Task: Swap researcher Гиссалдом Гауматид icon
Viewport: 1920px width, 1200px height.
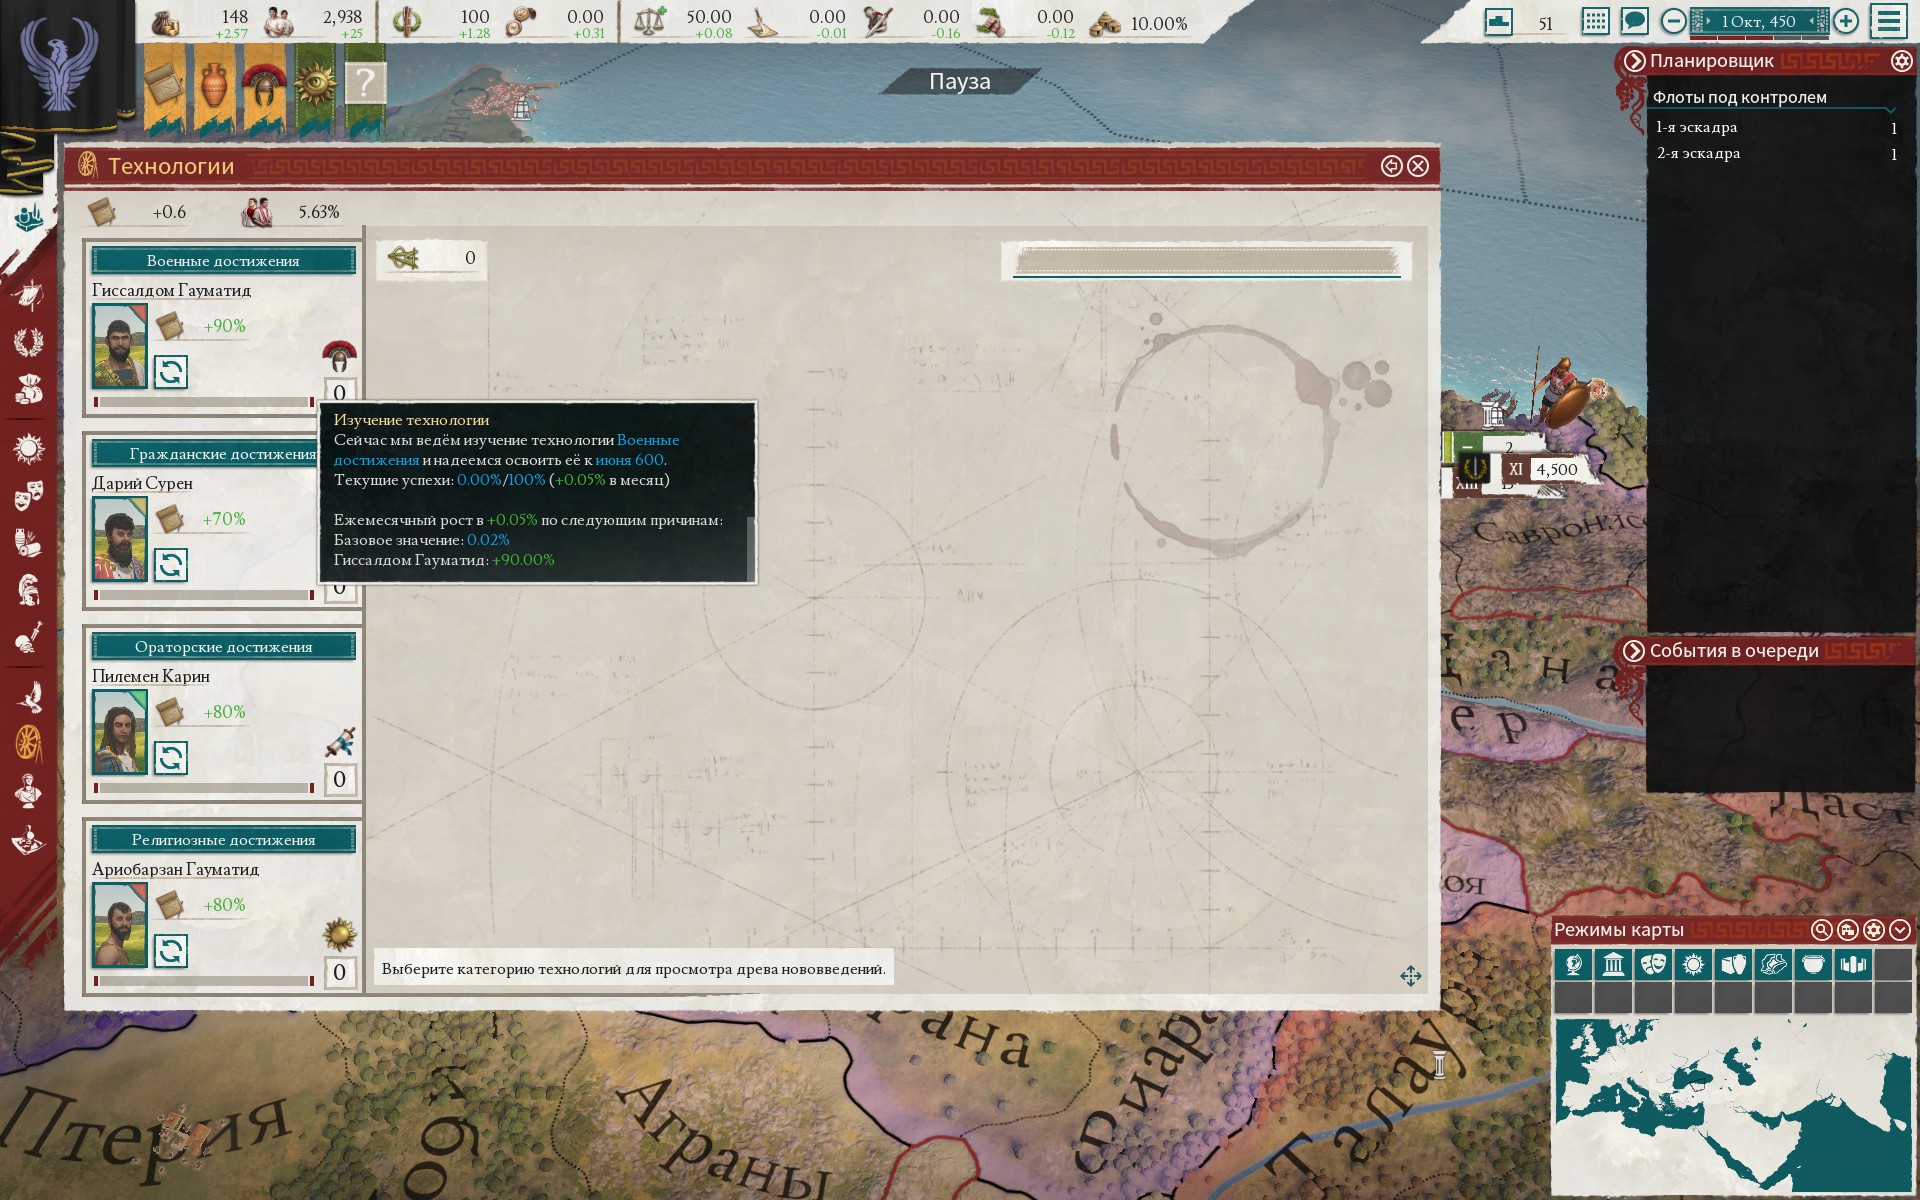Action: tap(171, 372)
